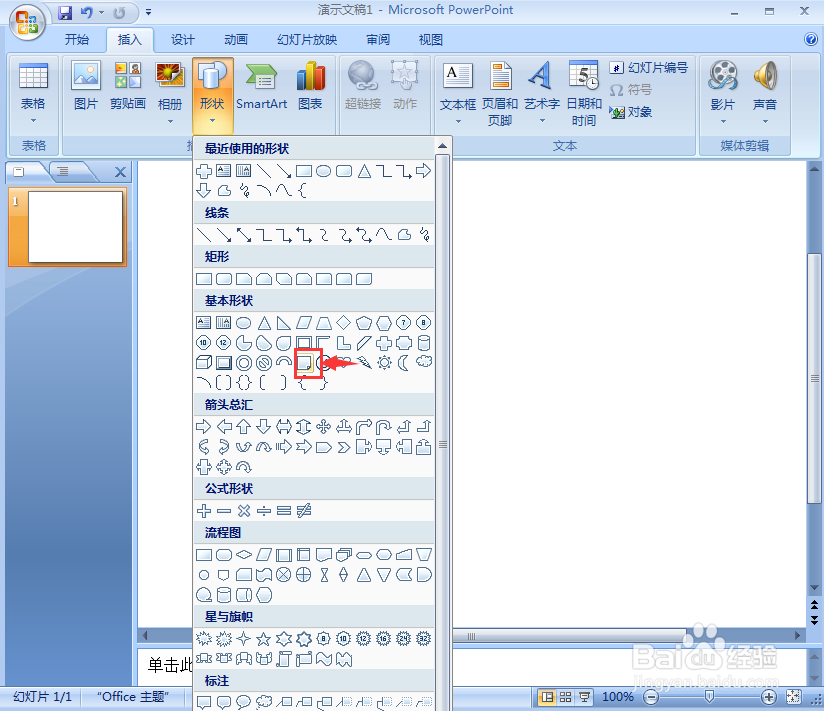Screen dimensions: 824x711
Task: Open the 文本框 text box dropdown
Action: (x=458, y=121)
